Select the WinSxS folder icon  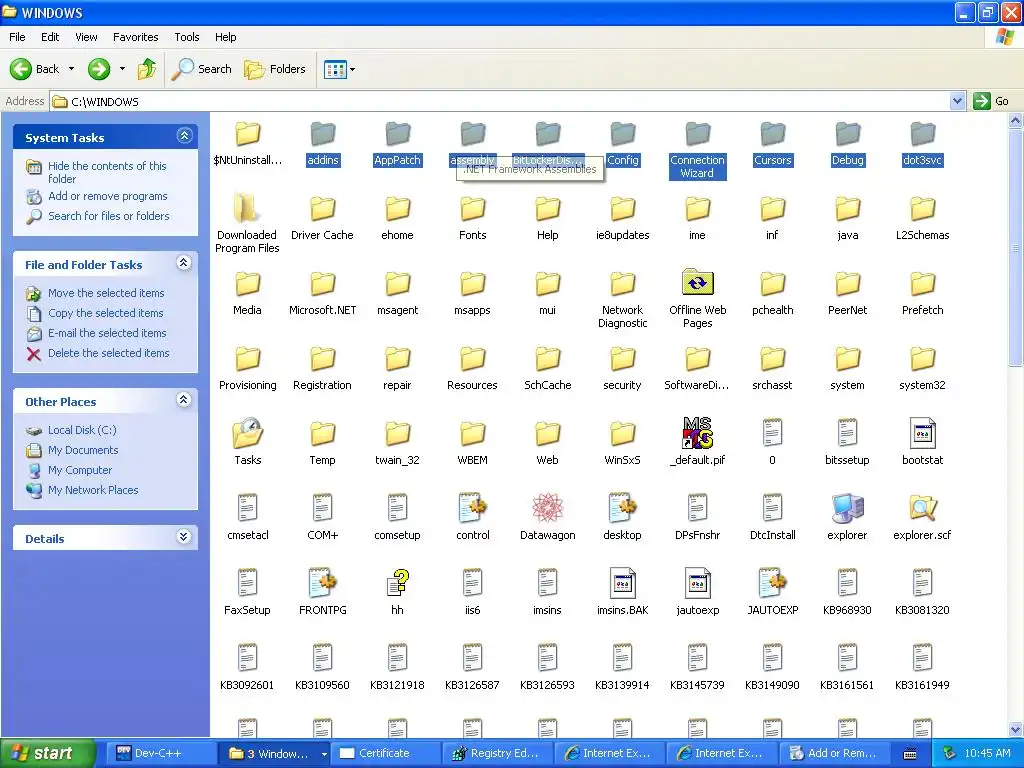tap(622, 434)
